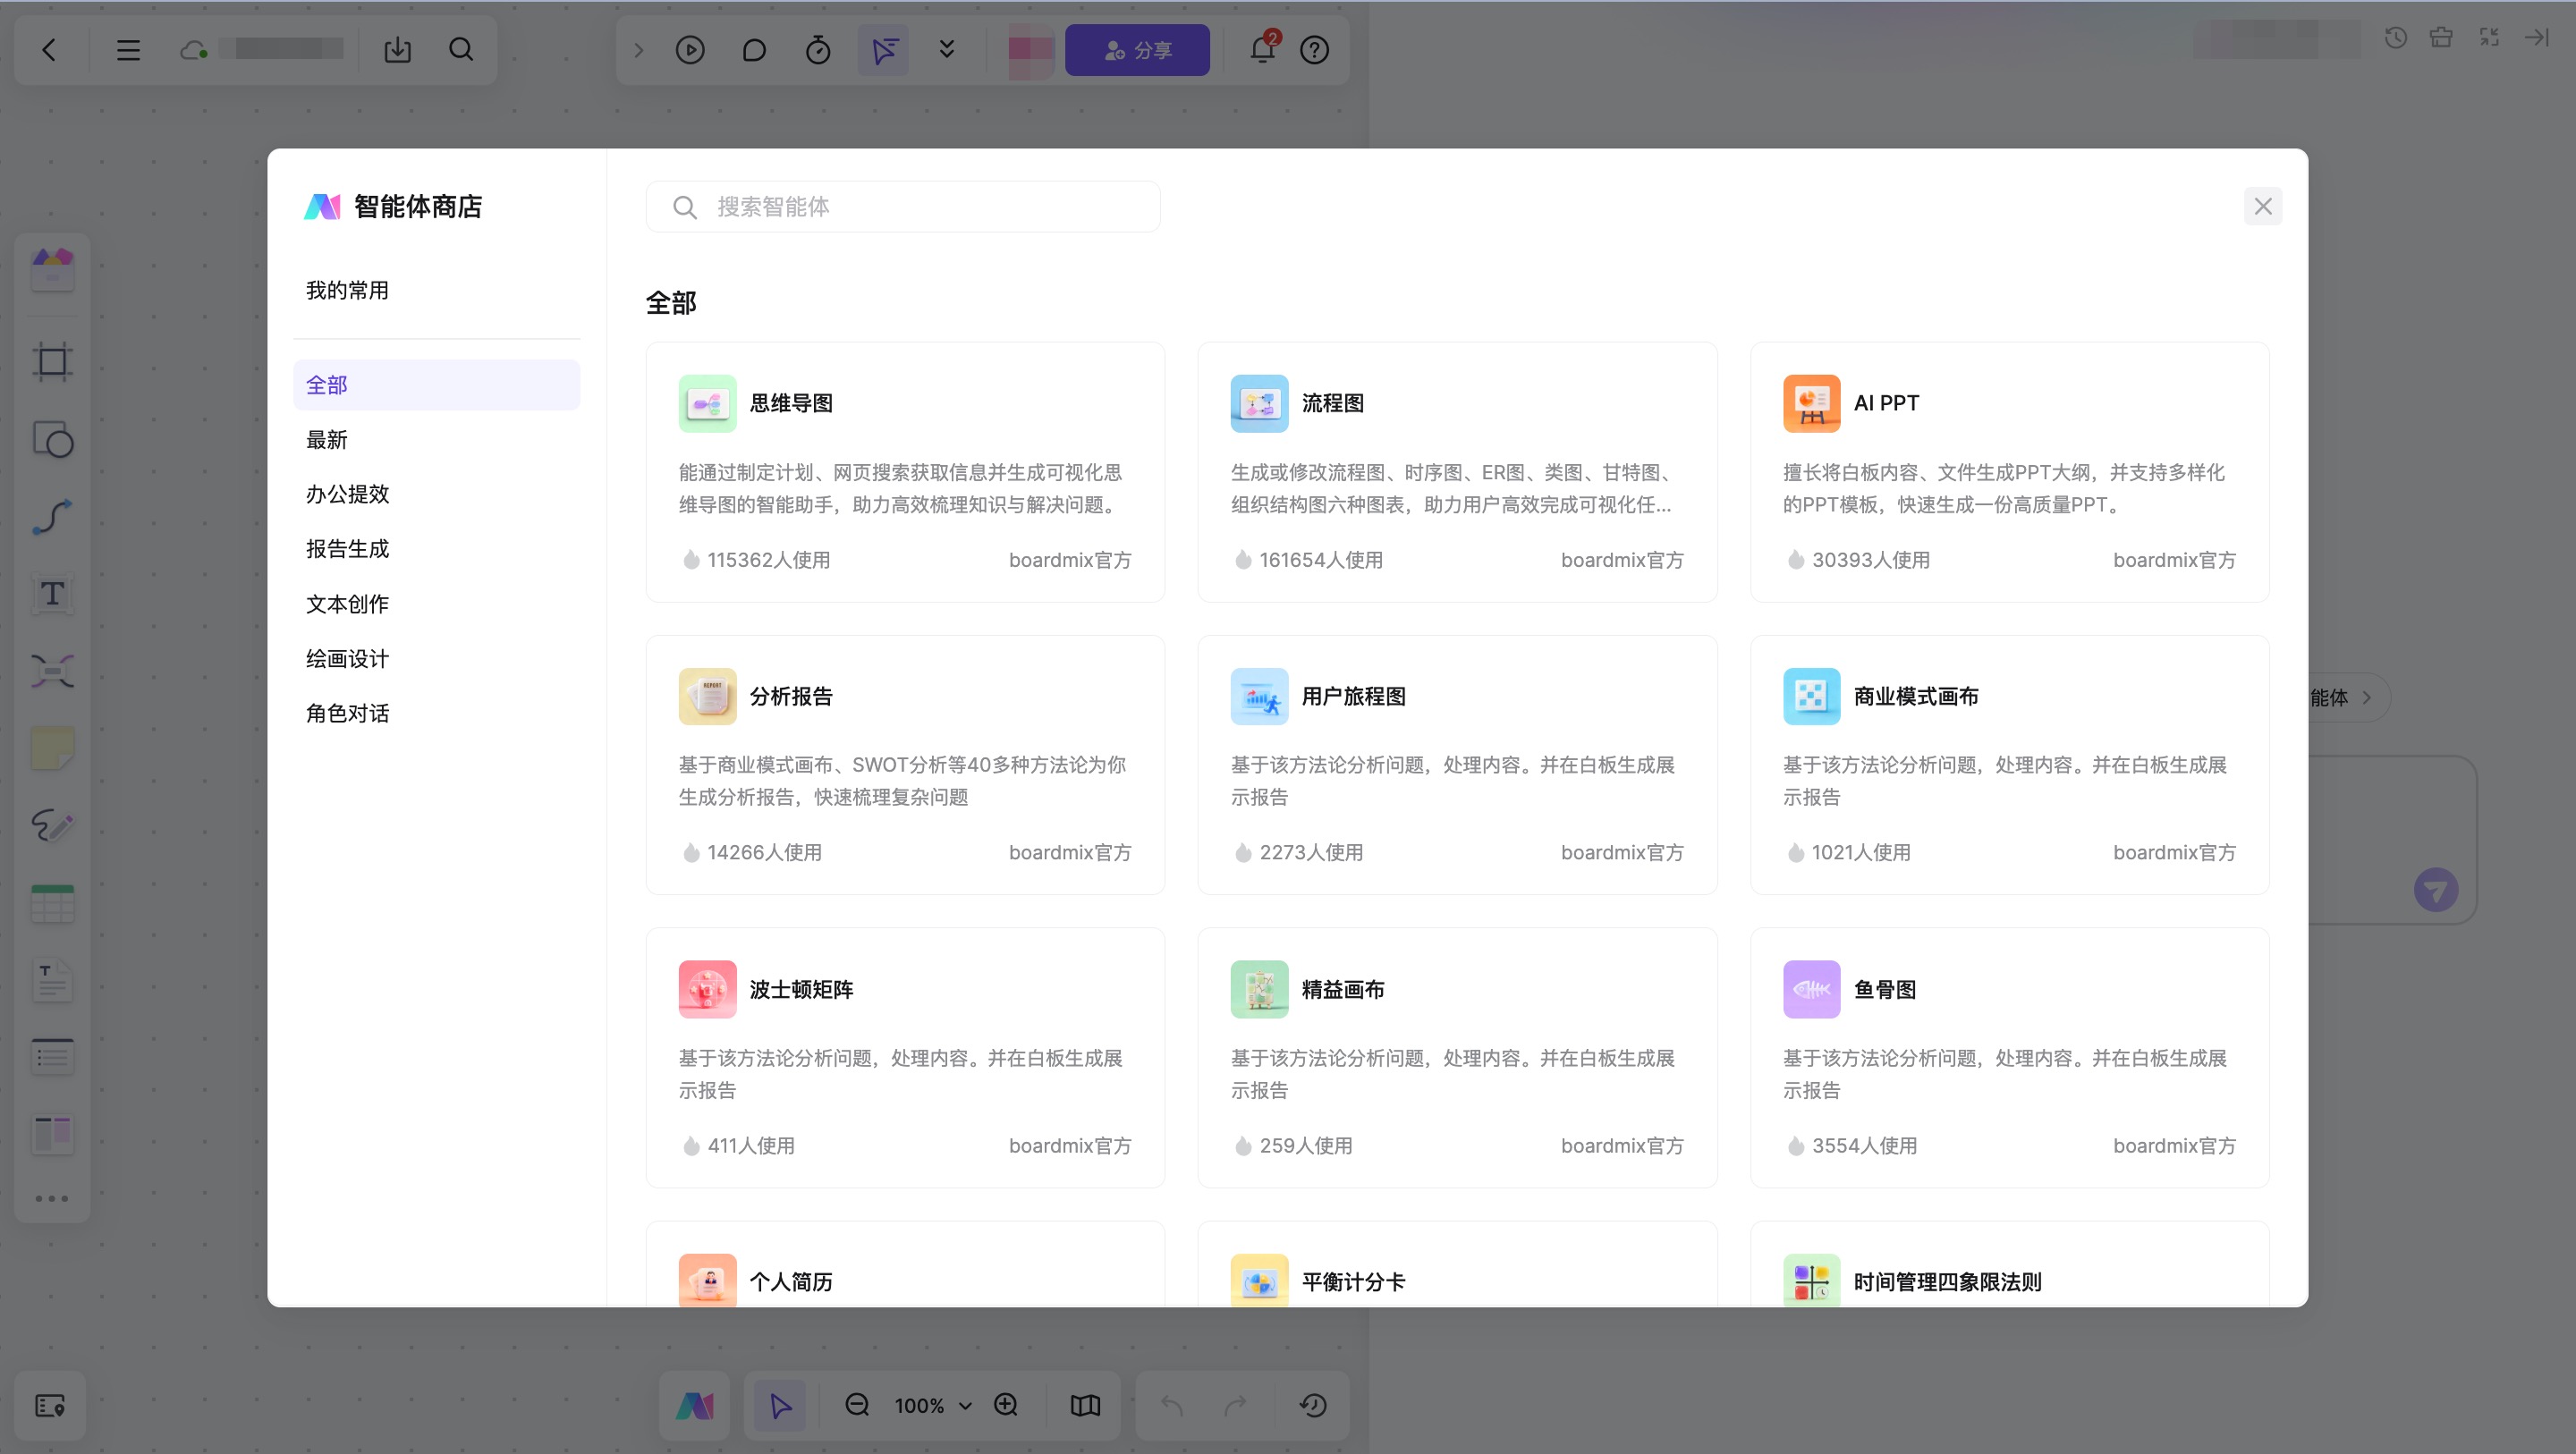
Task: Open the 100% zoom level dropdown
Action: (x=928, y=1405)
